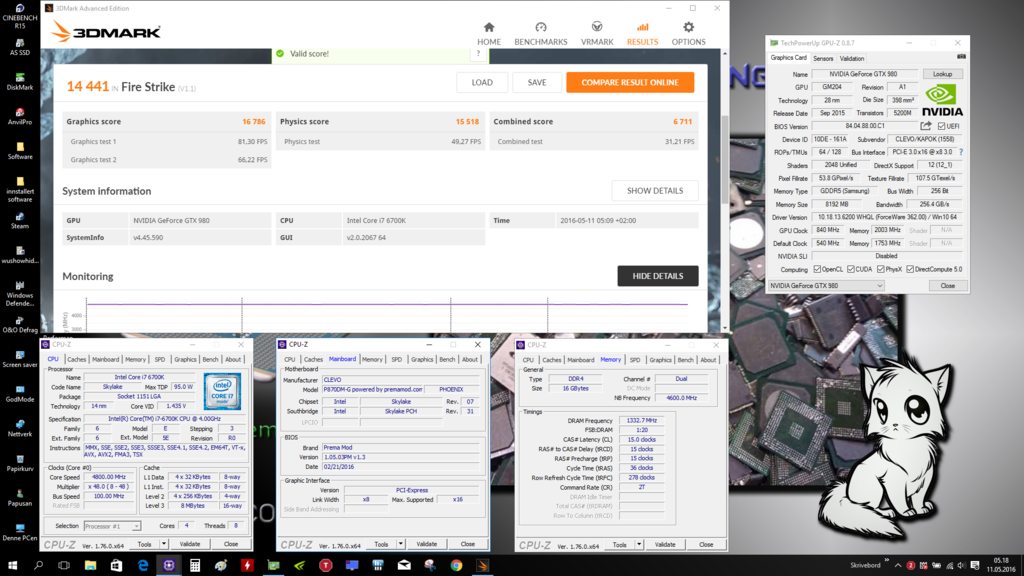Open the Processor selection dropdown in CPU-Z
The width and height of the screenshot is (1024, 576).
point(112,526)
